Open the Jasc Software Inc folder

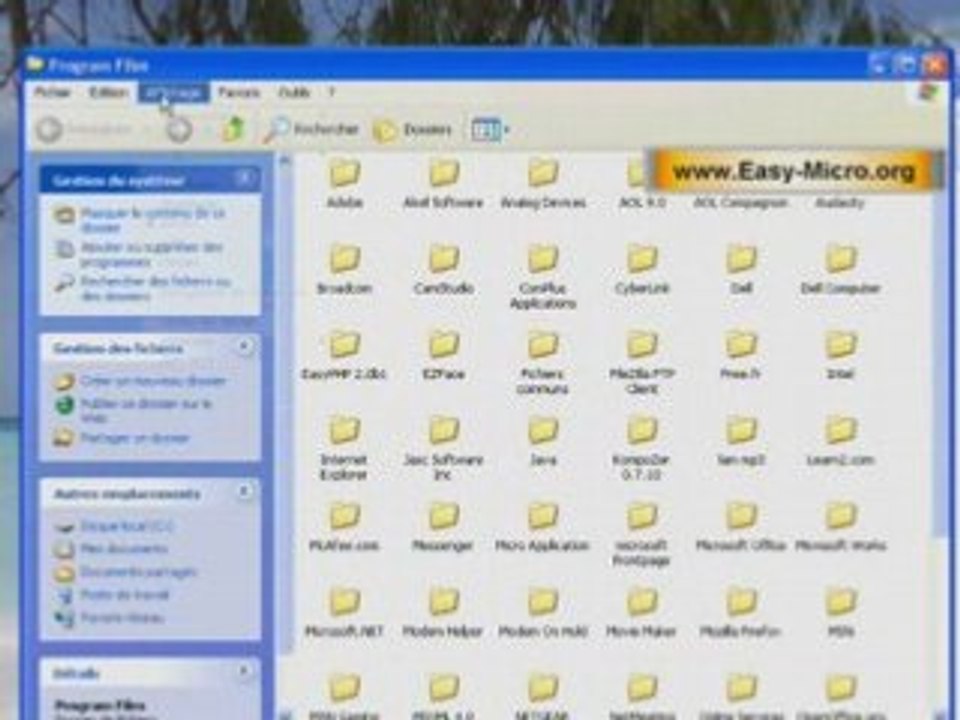(x=444, y=448)
